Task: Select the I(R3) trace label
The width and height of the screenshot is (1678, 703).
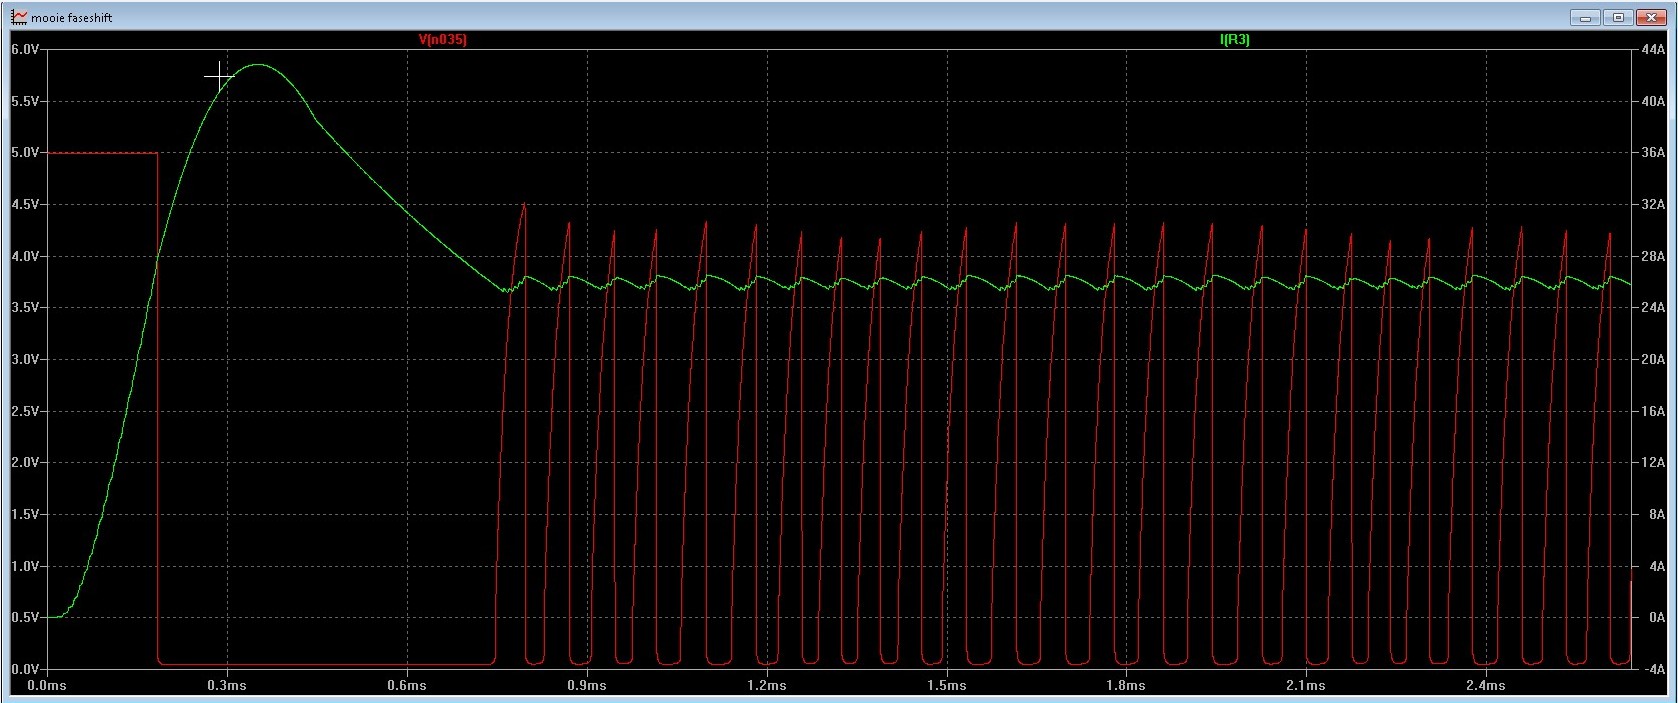Action: [x=1234, y=40]
